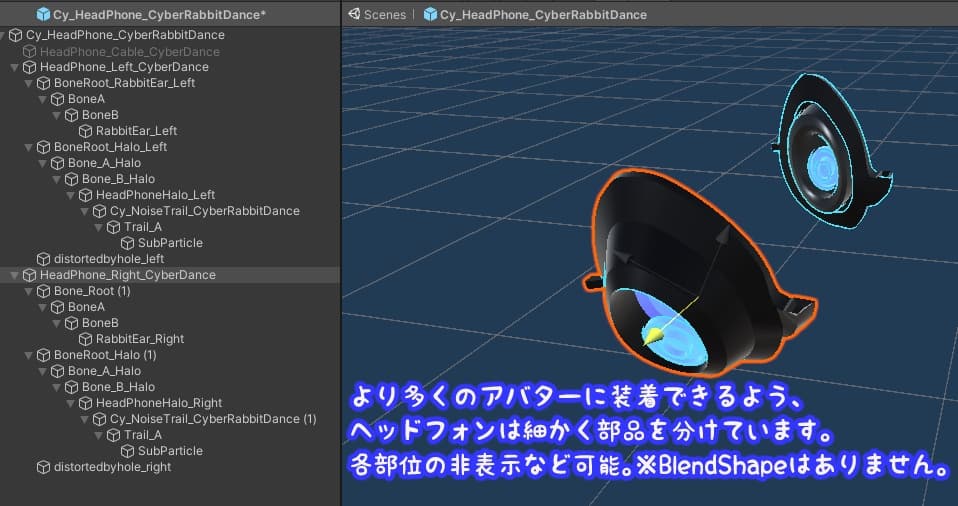Select the HeadPhoneHalo_Right cube icon

coord(86,403)
